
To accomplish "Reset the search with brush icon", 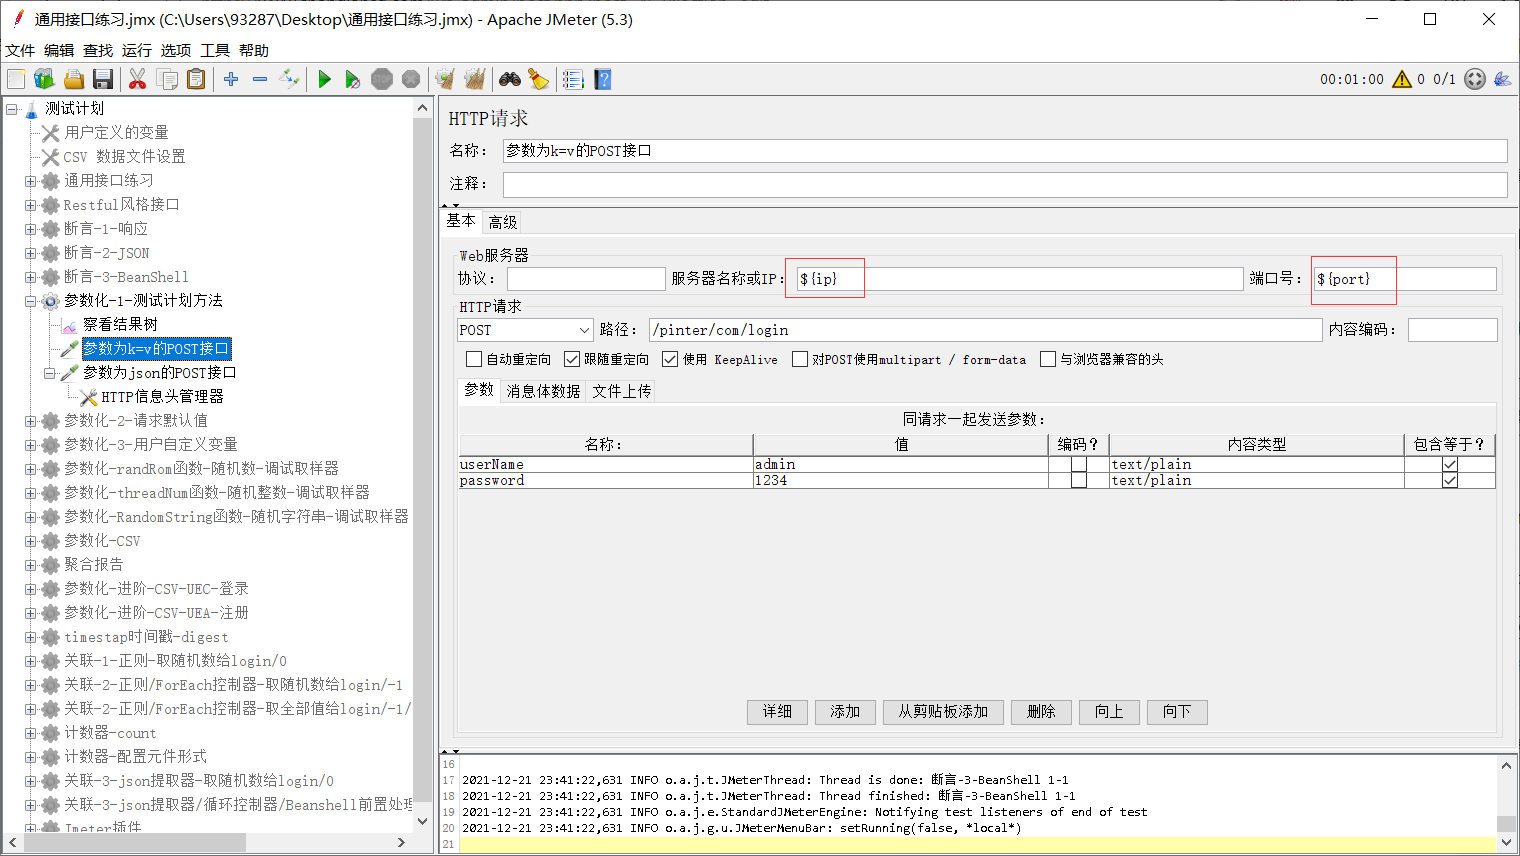I will click(x=538, y=79).
